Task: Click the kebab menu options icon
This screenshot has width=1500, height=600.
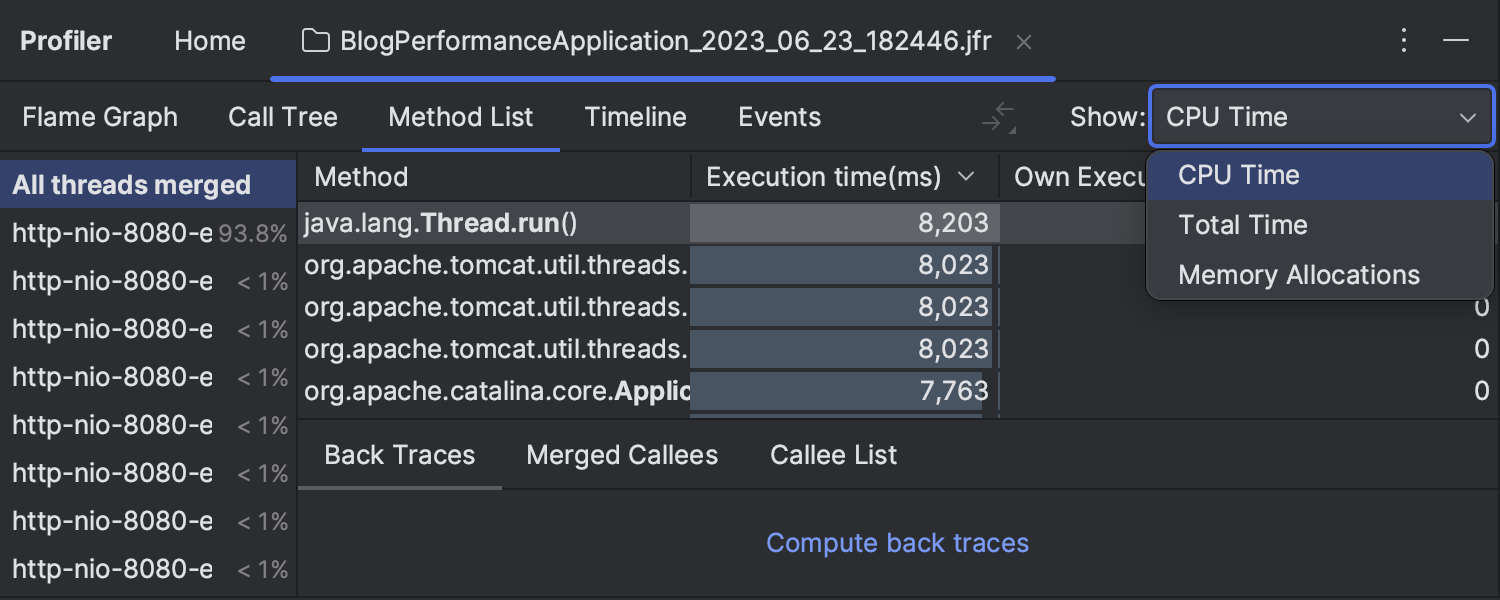Action: (1404, 41)
